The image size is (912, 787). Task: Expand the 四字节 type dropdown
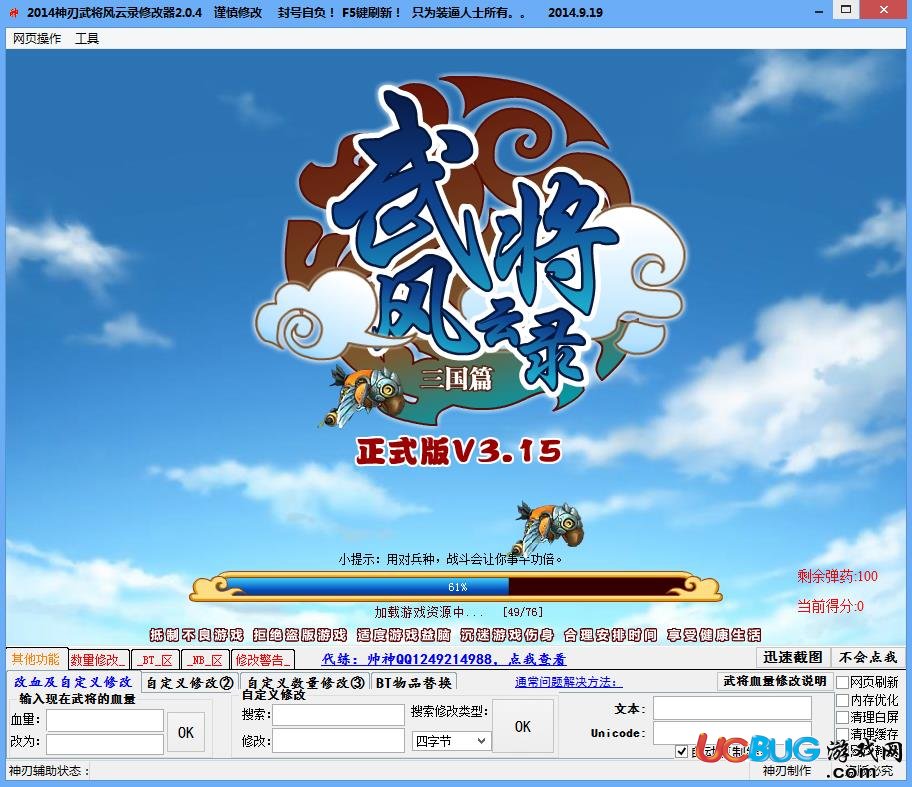451,741
